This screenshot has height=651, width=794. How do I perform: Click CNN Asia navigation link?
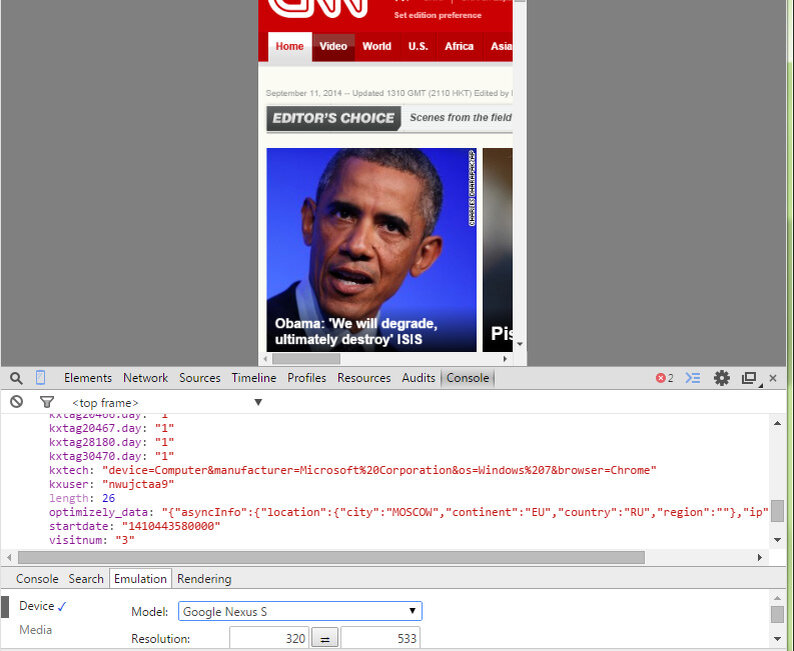coord(500,47)
